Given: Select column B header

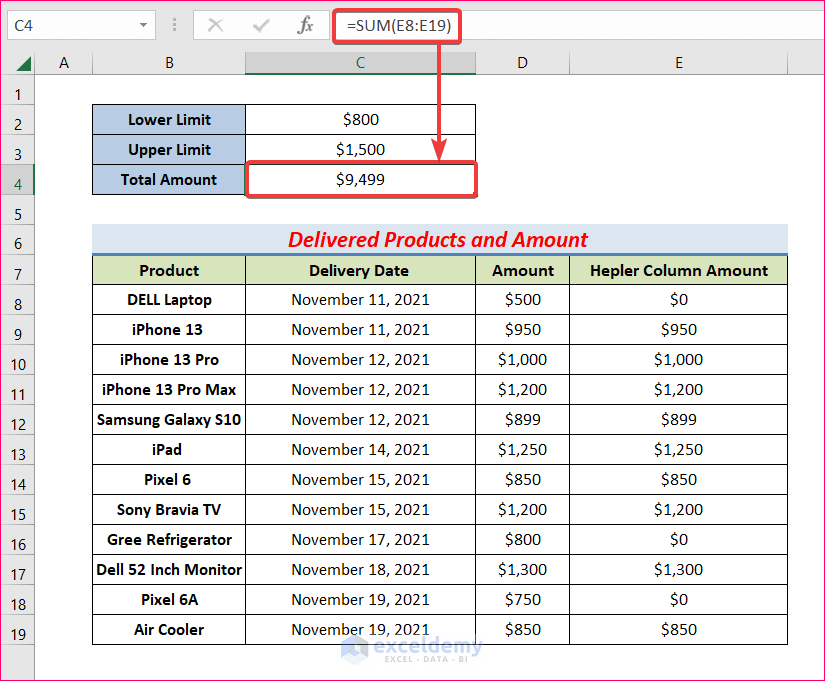Looking at the screenshot, I should coord(169,63).
